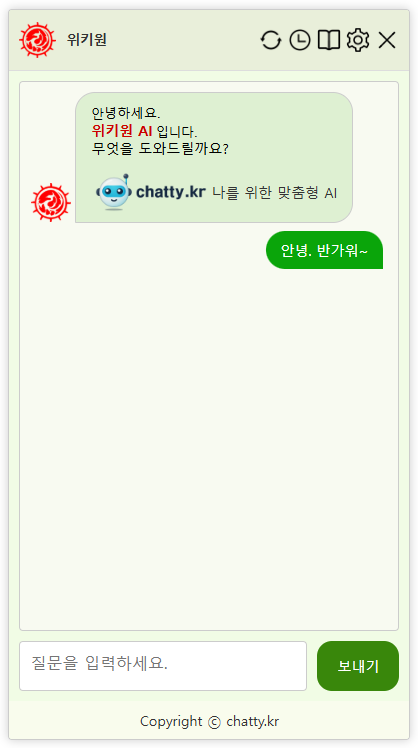Click the red 위키원 logo in header

pyautogui.click(x=38, y=40)
